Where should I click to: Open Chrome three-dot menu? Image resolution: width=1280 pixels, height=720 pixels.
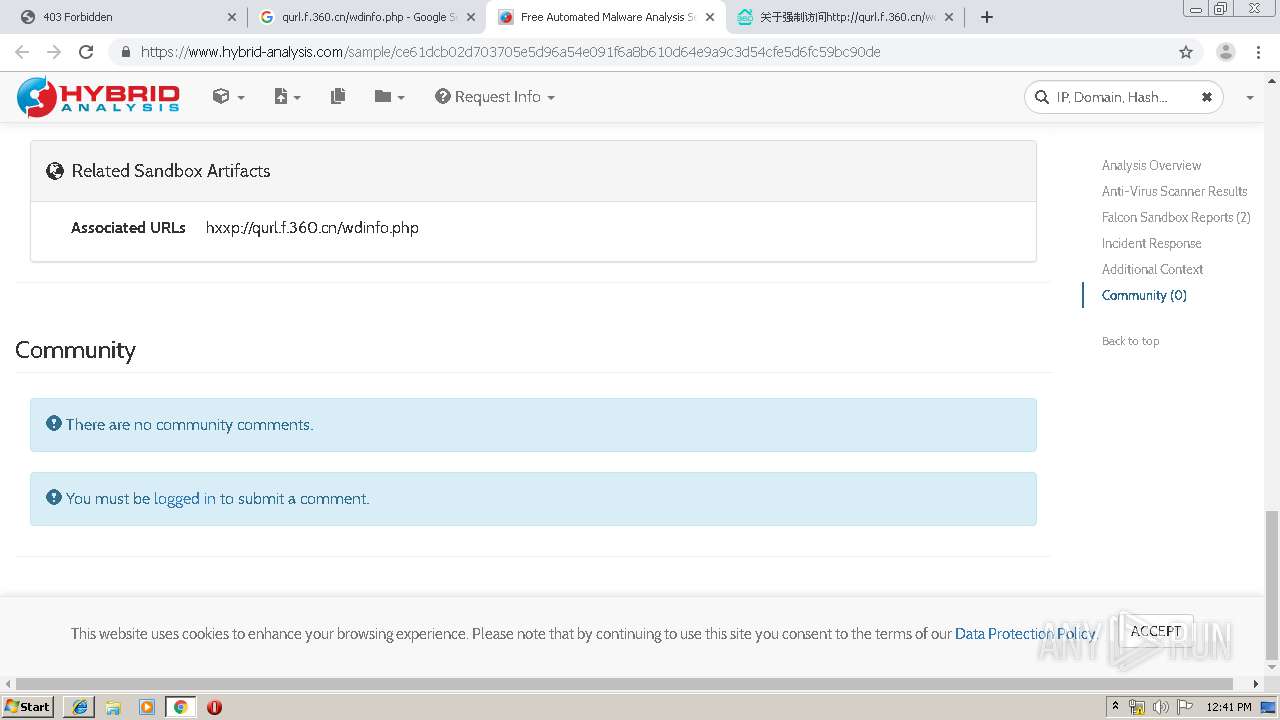point(1260,52)
